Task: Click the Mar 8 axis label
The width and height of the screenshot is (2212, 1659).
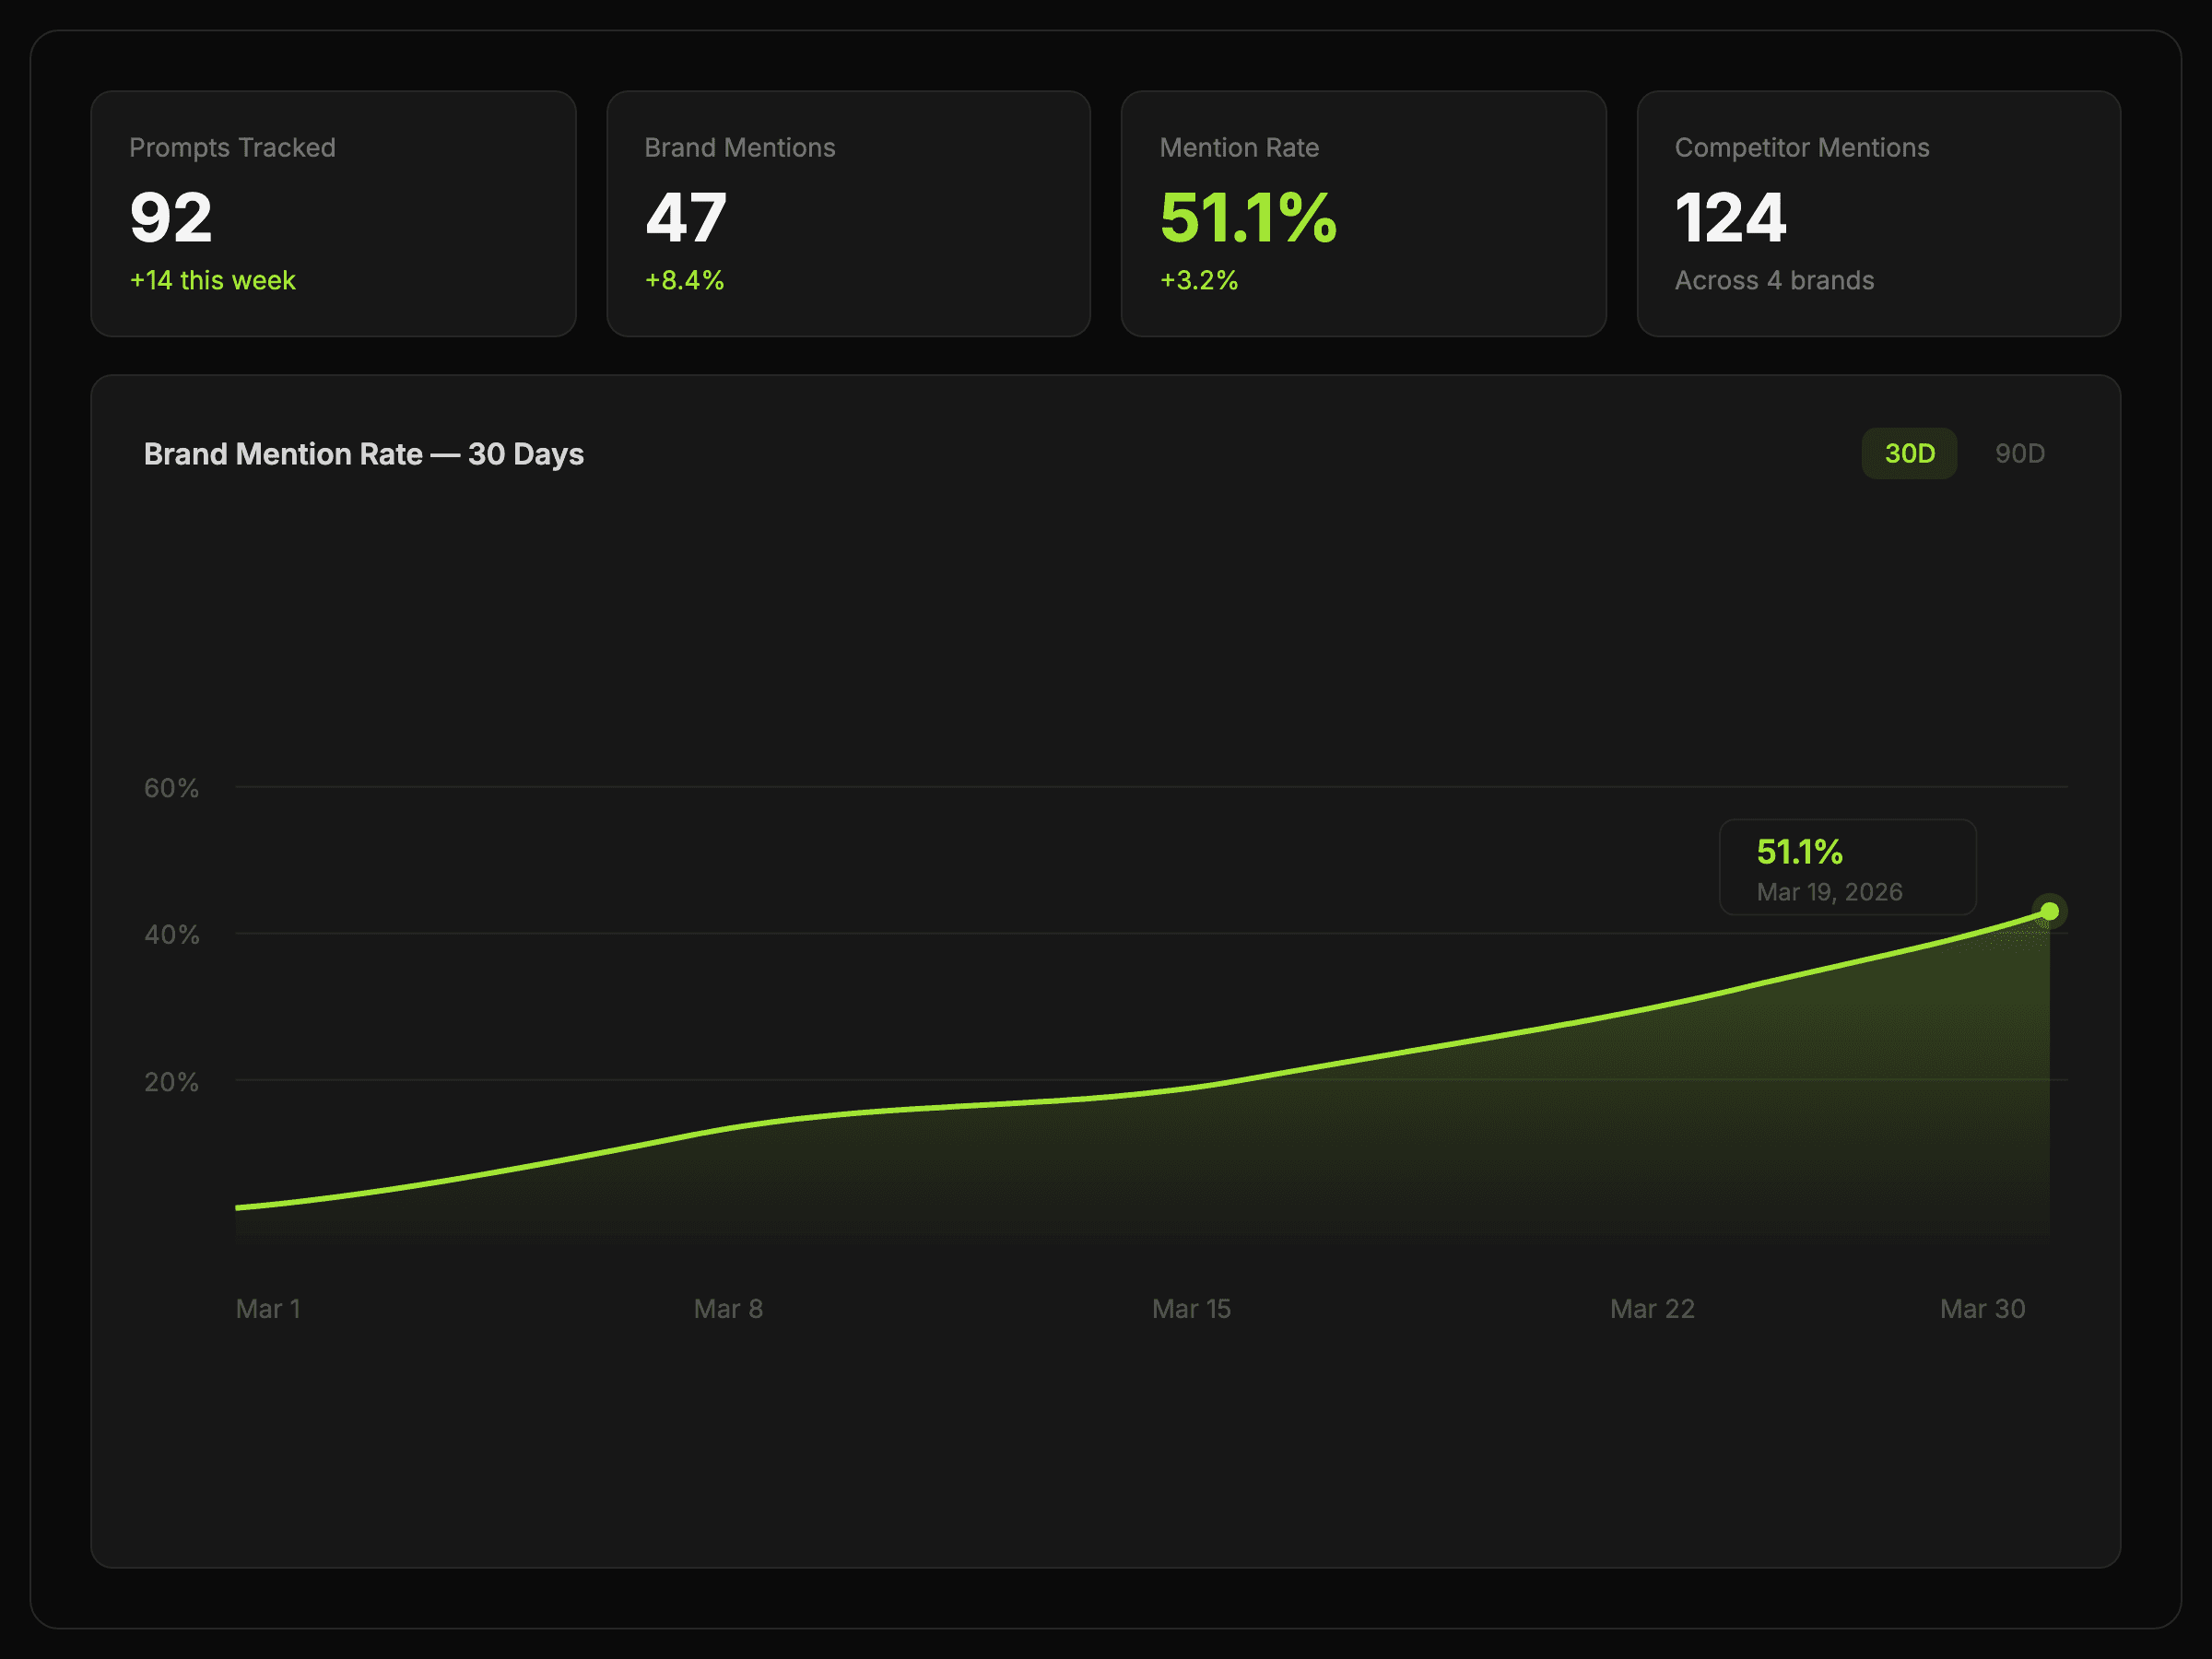Action: pos(728,1309)
